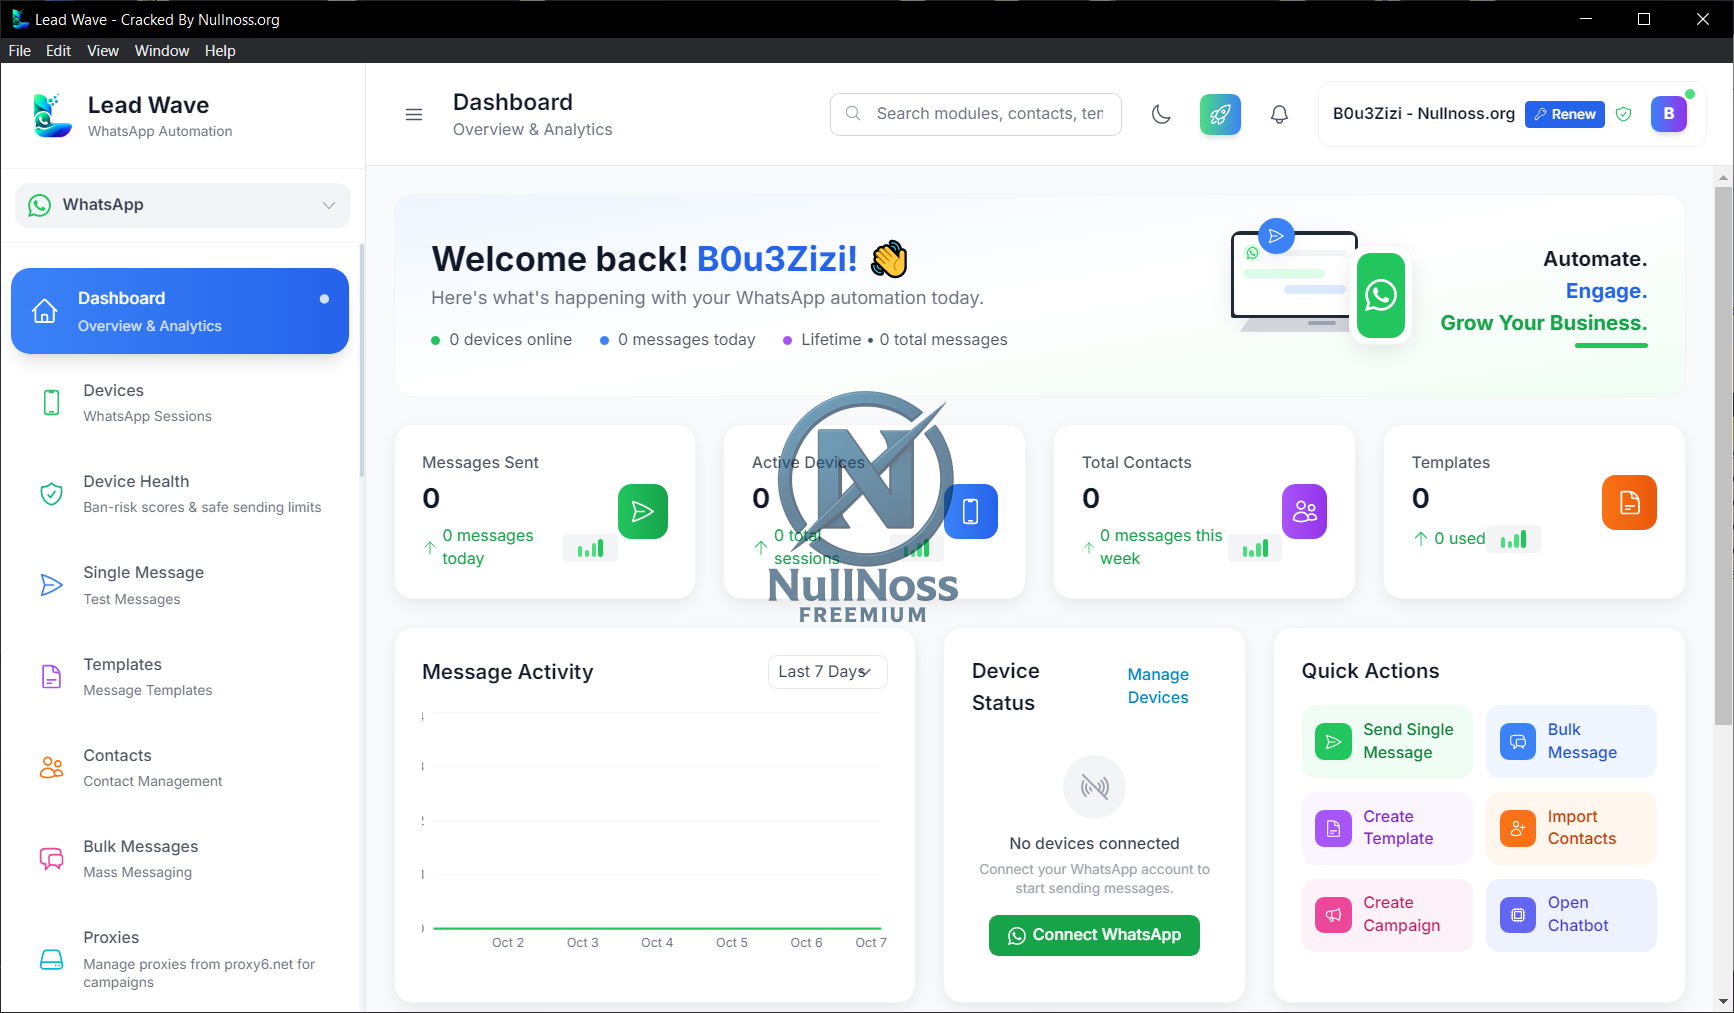The width and height of the screenshot is (1734, 1013).
Task: Open Devices WhatsApp Sessions page
Action: pos(180,402)
